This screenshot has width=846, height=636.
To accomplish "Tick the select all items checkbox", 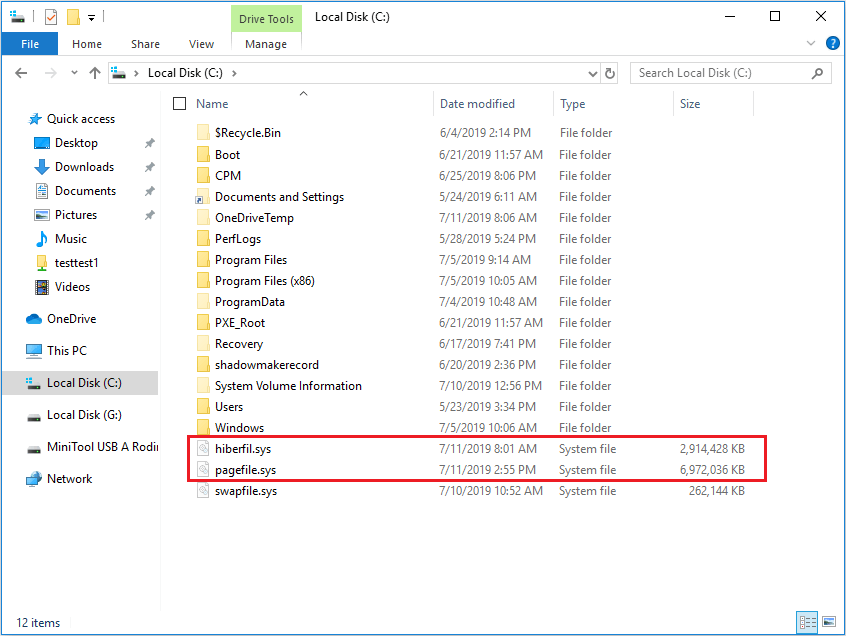I will tap(179, 104).
